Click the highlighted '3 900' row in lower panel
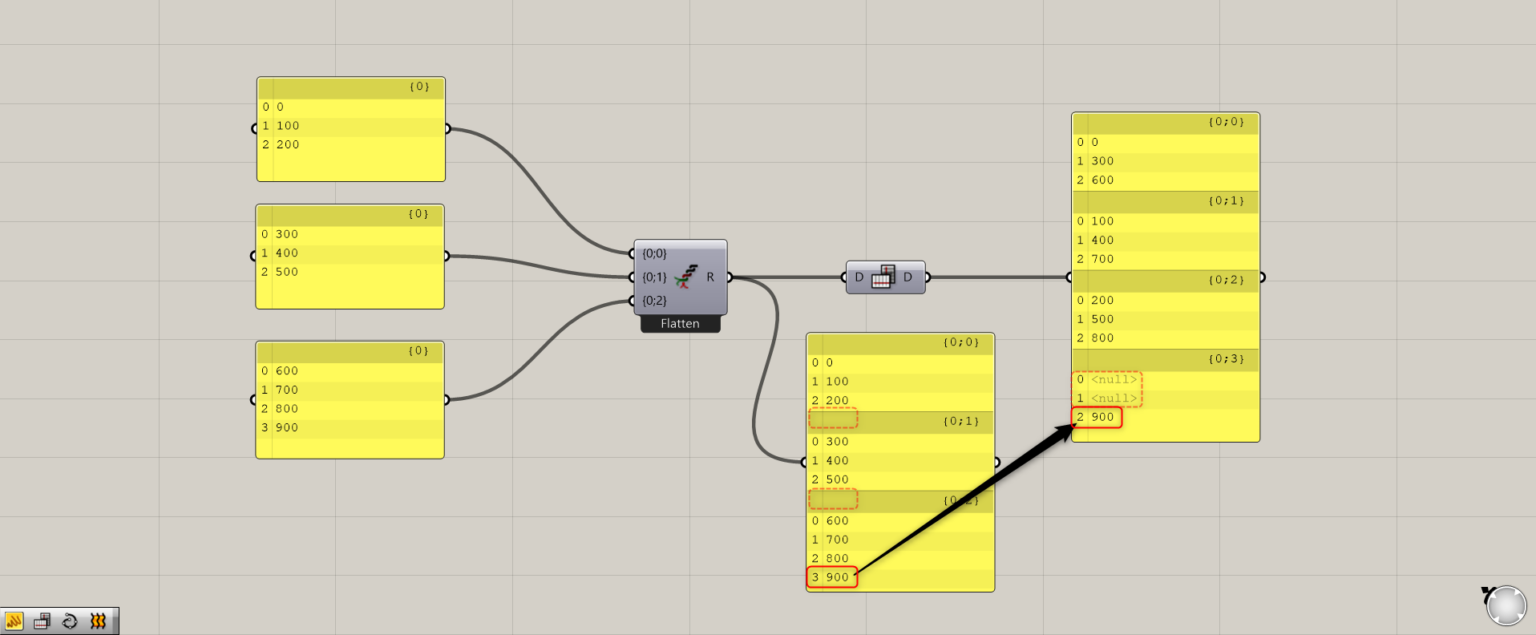Image resolution: width=1536 pixels, height=635 pixels. [832, 578]
